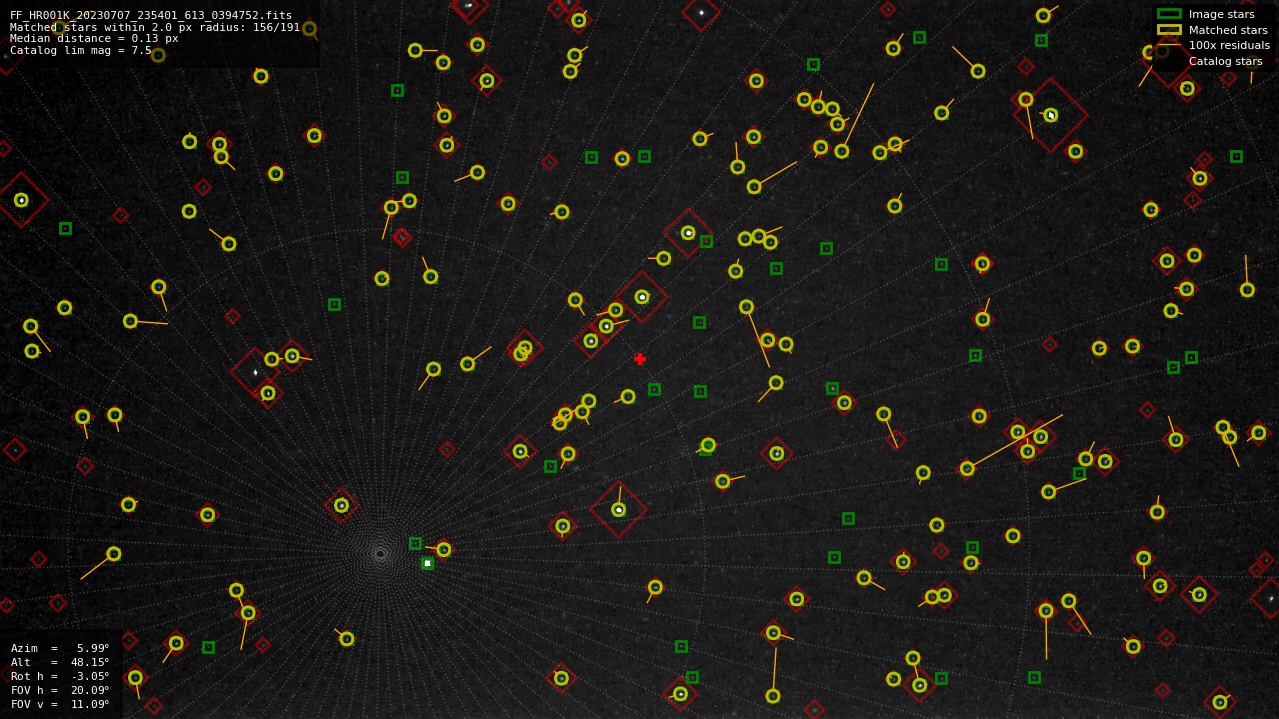Click the green Image stars legend swatch
The height and width of the screenshot is (719, 1279).
point(1169,14)
